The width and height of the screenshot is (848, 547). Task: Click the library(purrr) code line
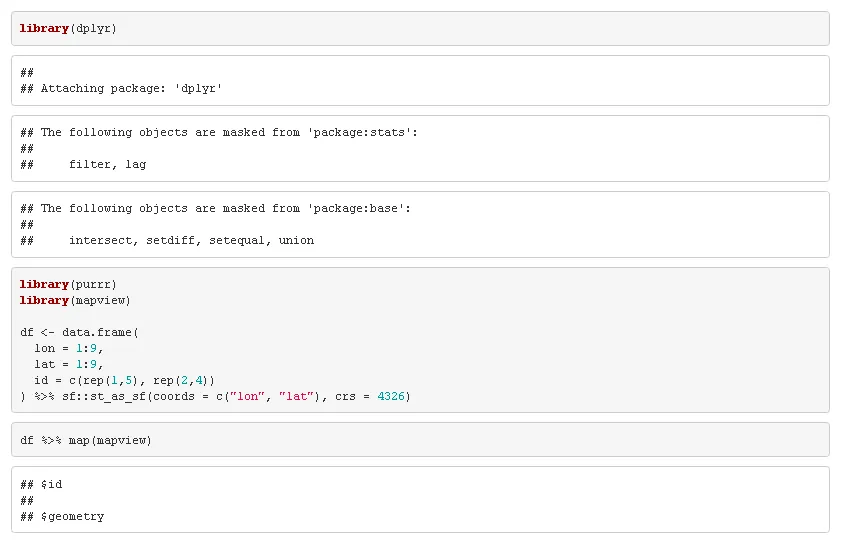(68, 284)
